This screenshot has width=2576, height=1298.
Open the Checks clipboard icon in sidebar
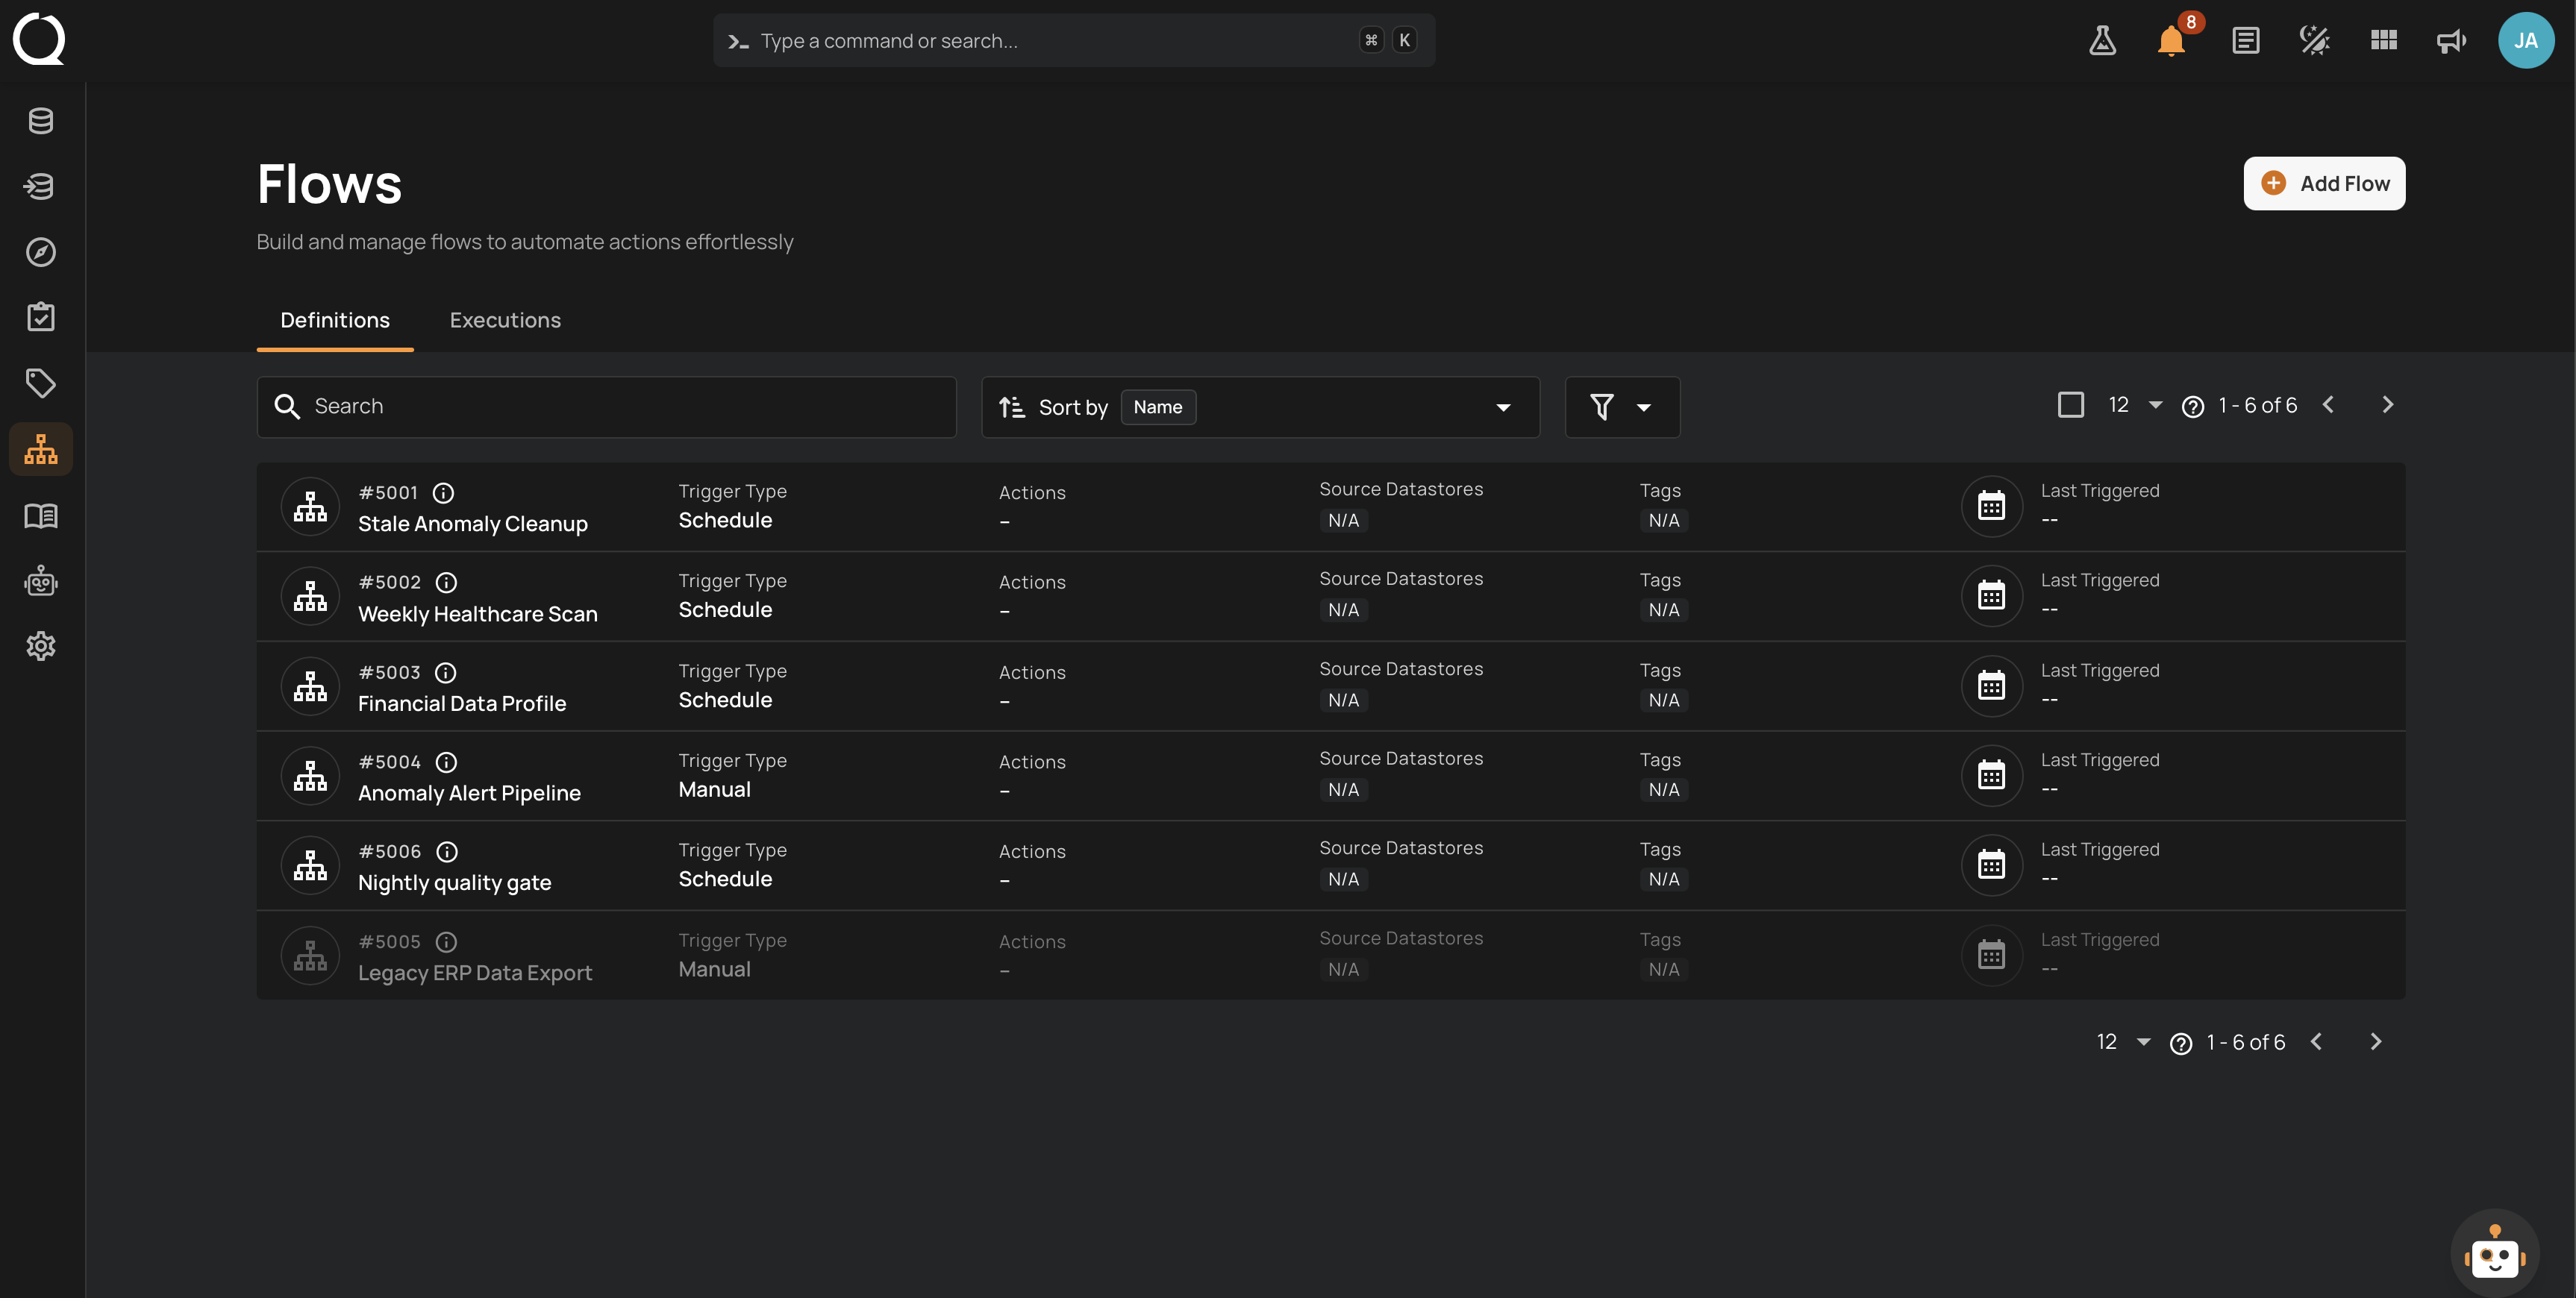[41, 317]
